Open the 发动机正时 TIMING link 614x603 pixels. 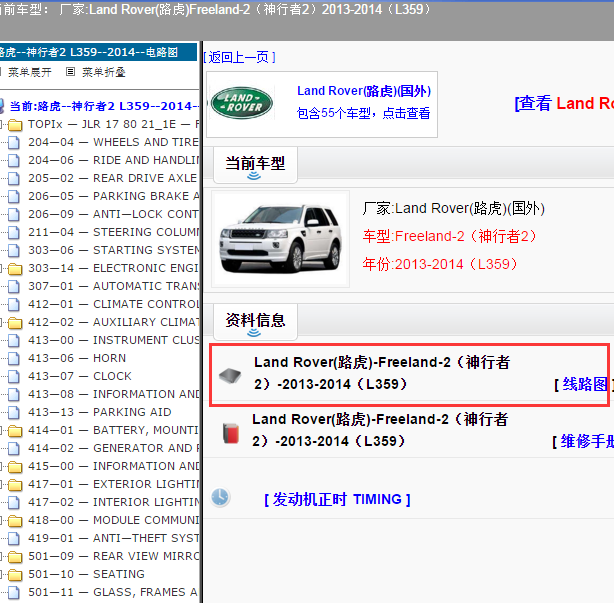tap(337, 500)
